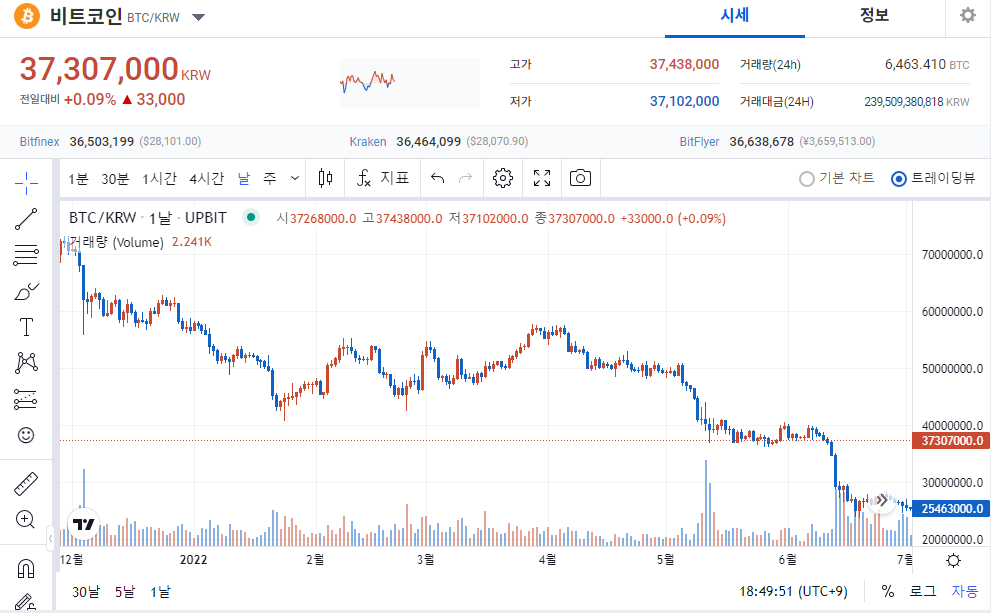Open the emoji icons tool
Screen dimensions: 991x613
pyautogui.click(x=26, y=435)
